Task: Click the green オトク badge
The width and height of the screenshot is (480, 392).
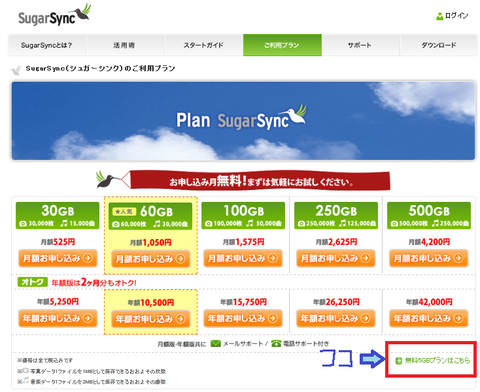Action: click(x=32, y=282)
